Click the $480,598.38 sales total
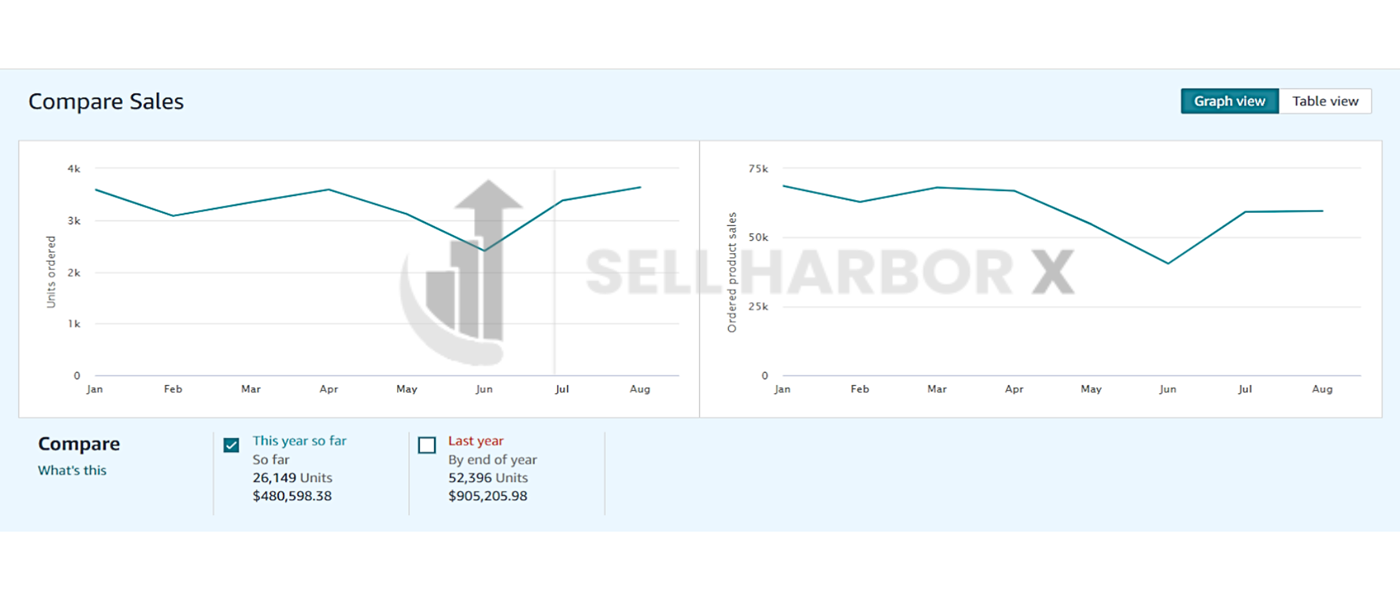This screenshot has width=1400, height=600. tap(292, 495)
